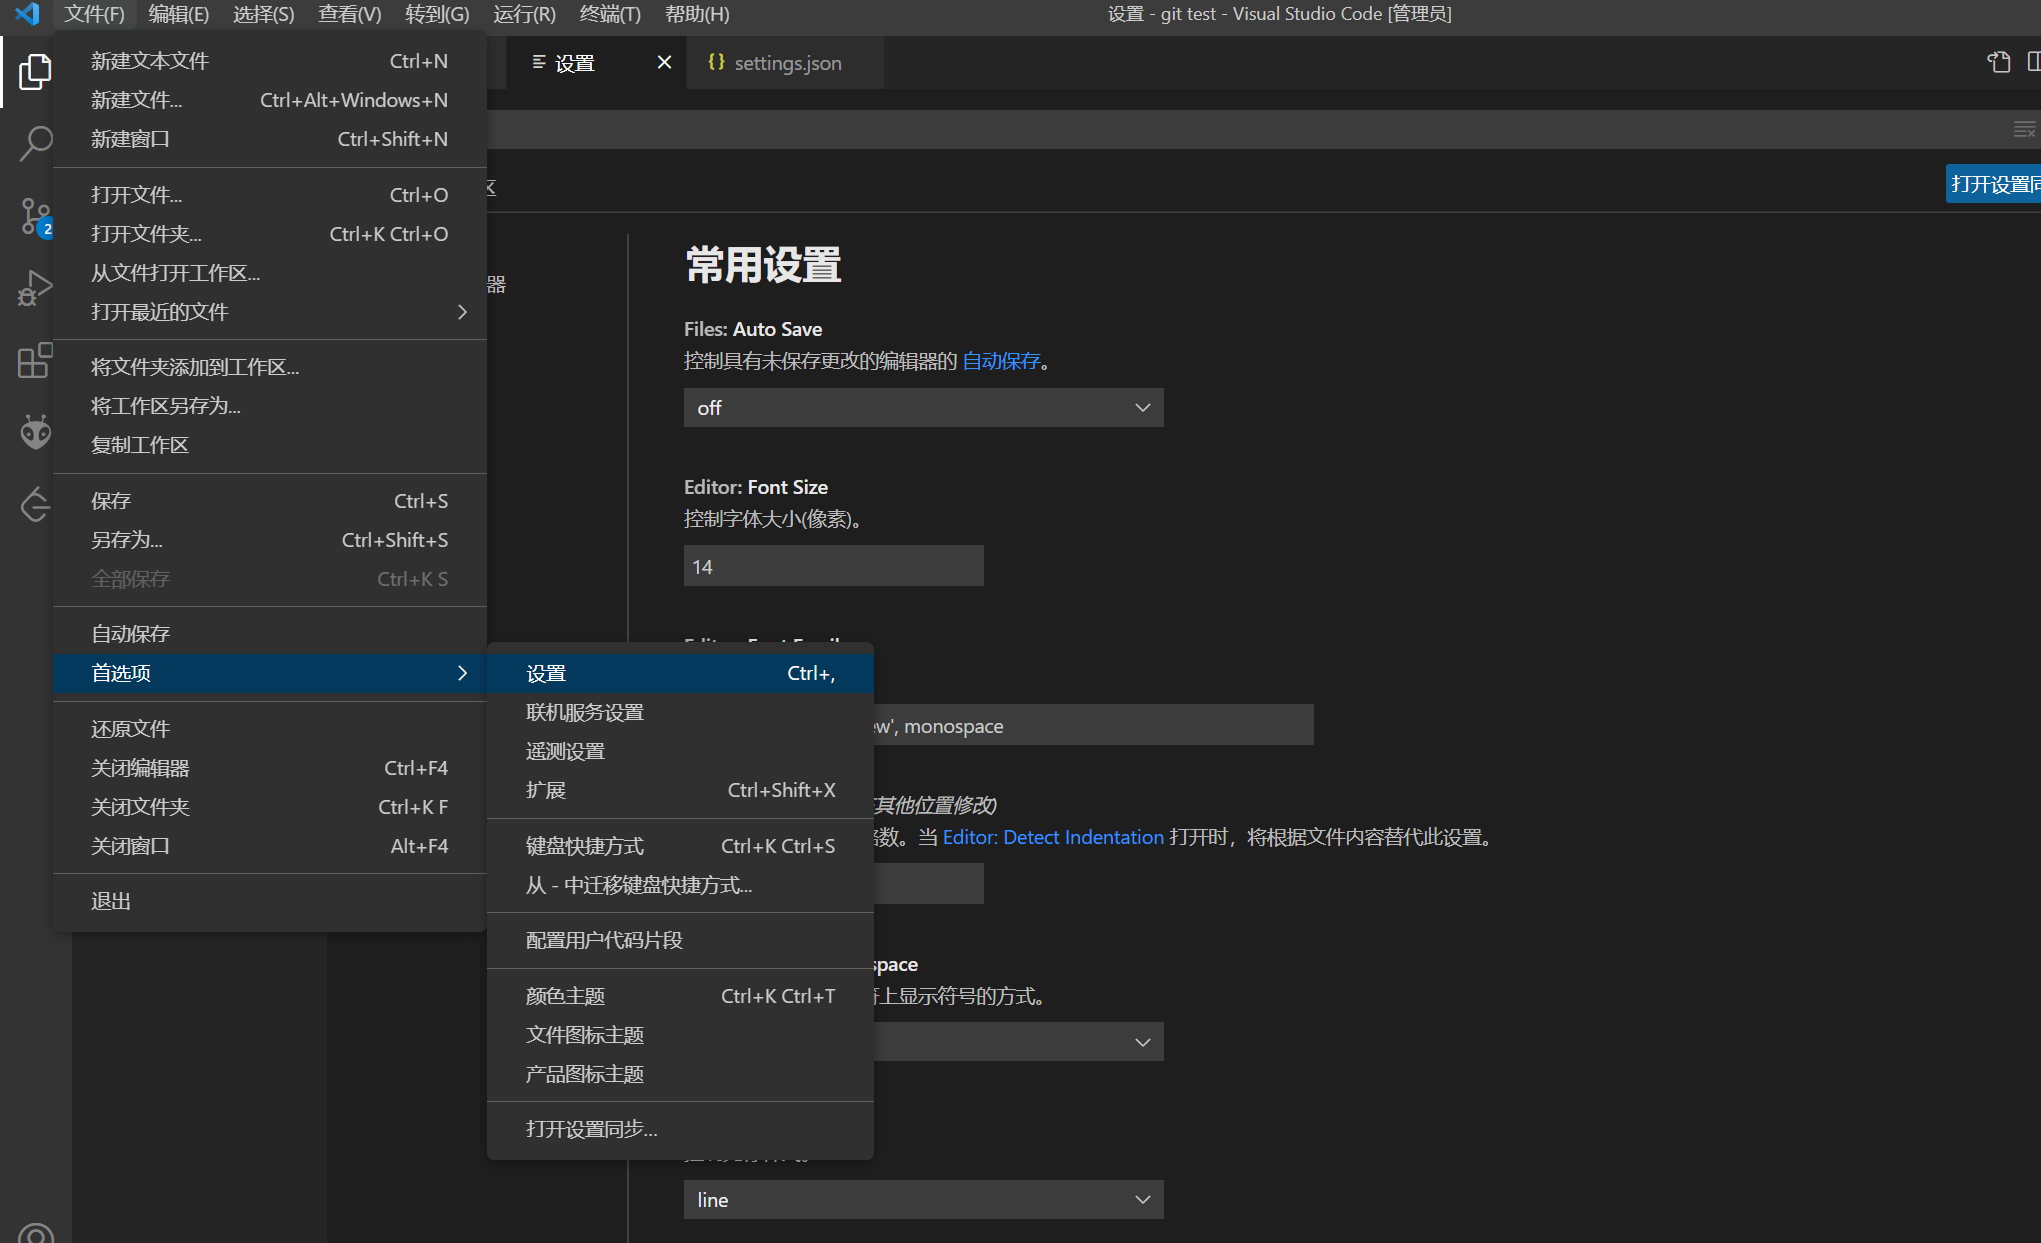2041x1243 pixels.
Task: Choose 新建文件... menu entry
Action: [270, 100]
